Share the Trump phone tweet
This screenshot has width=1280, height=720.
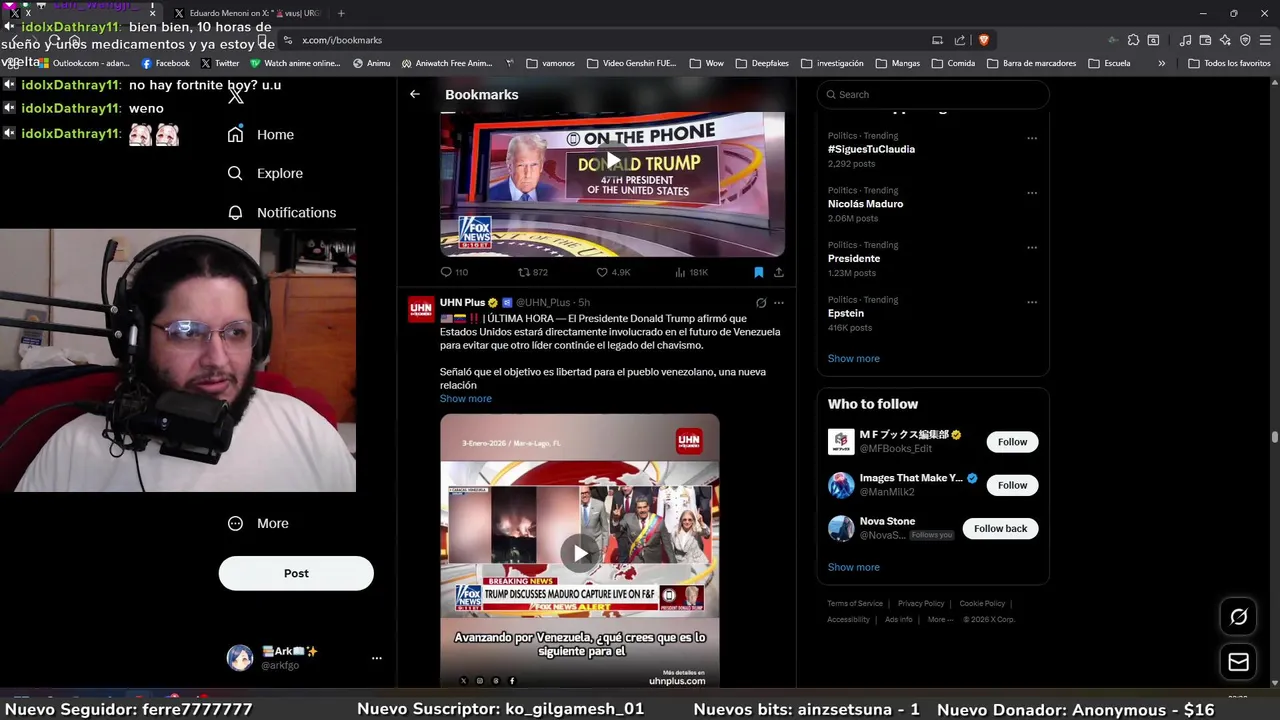(778, 272)
